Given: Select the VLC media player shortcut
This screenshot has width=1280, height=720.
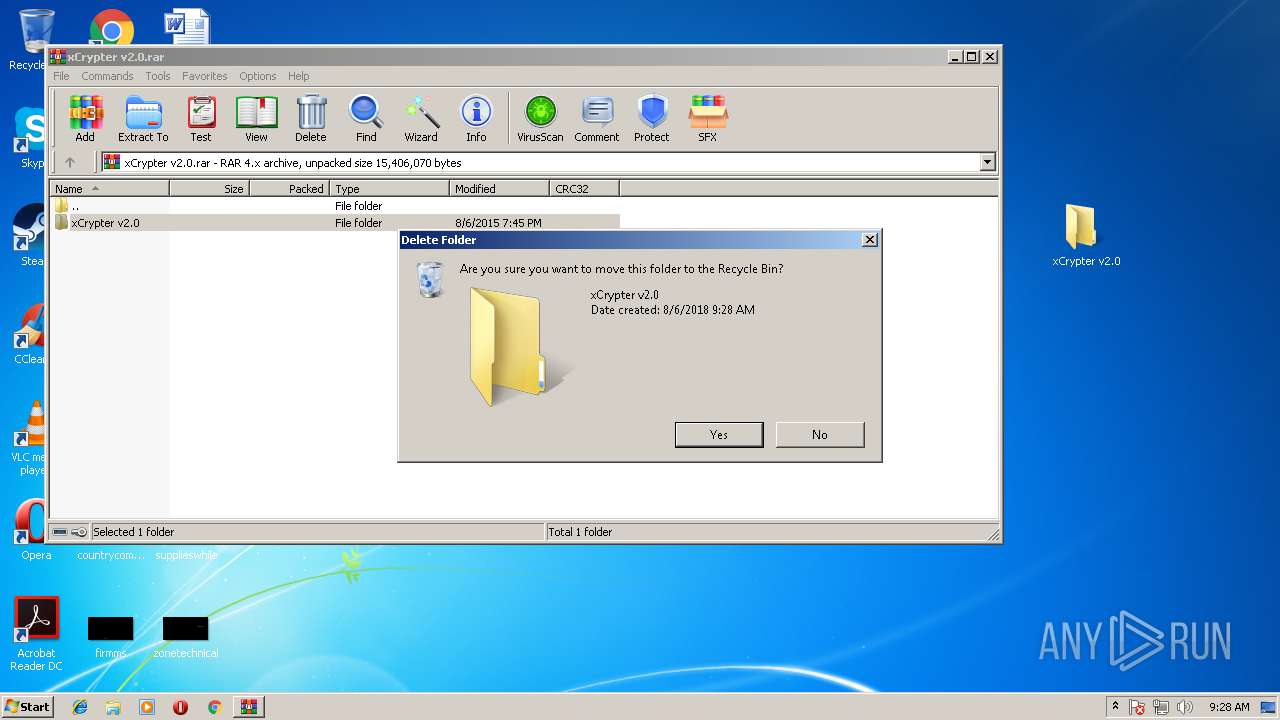Looking at the screenshot, I should [31, 439].
